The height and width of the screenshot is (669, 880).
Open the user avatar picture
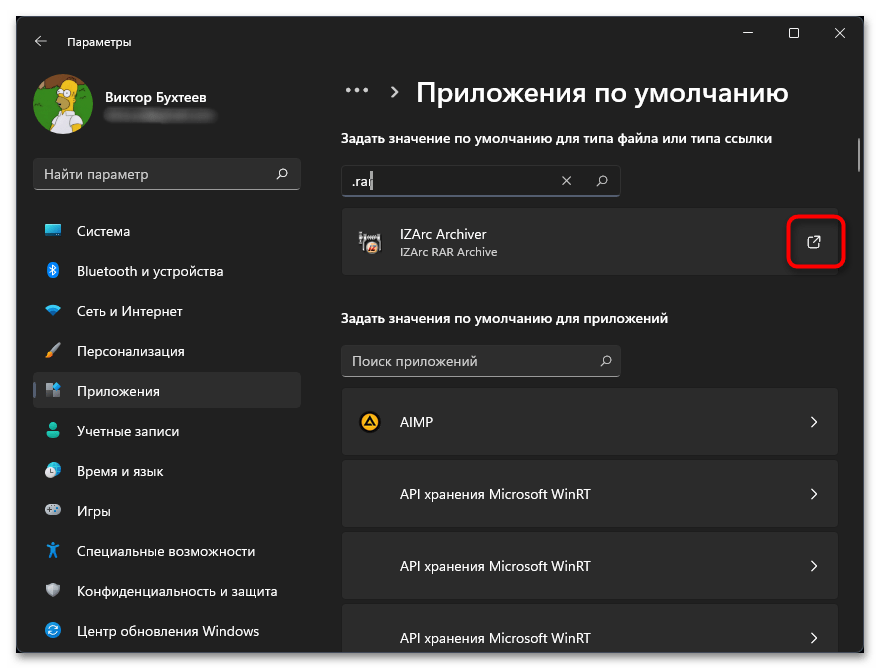point(63,104)
